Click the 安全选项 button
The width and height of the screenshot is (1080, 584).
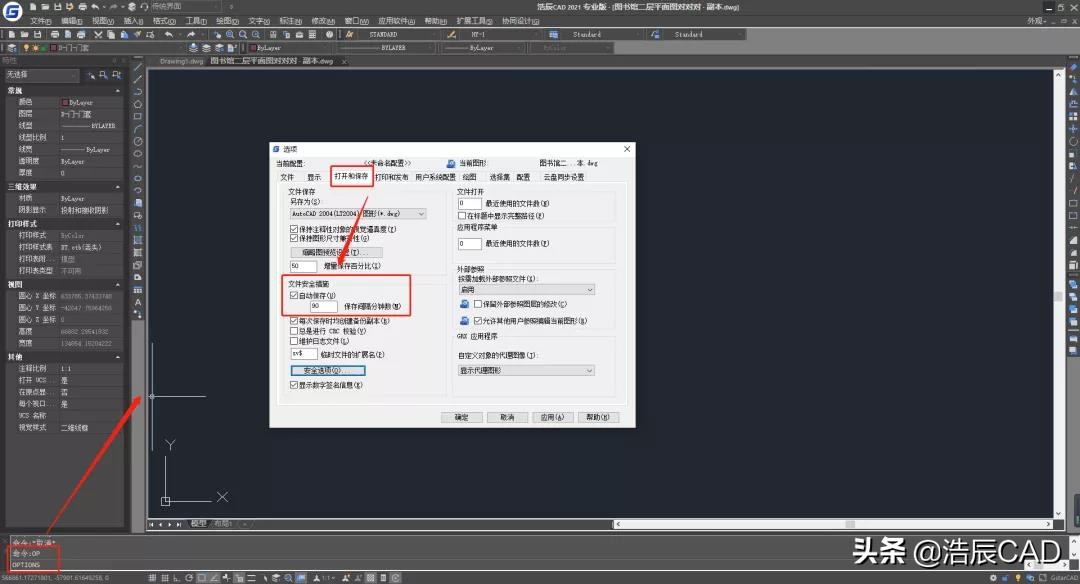326,368
